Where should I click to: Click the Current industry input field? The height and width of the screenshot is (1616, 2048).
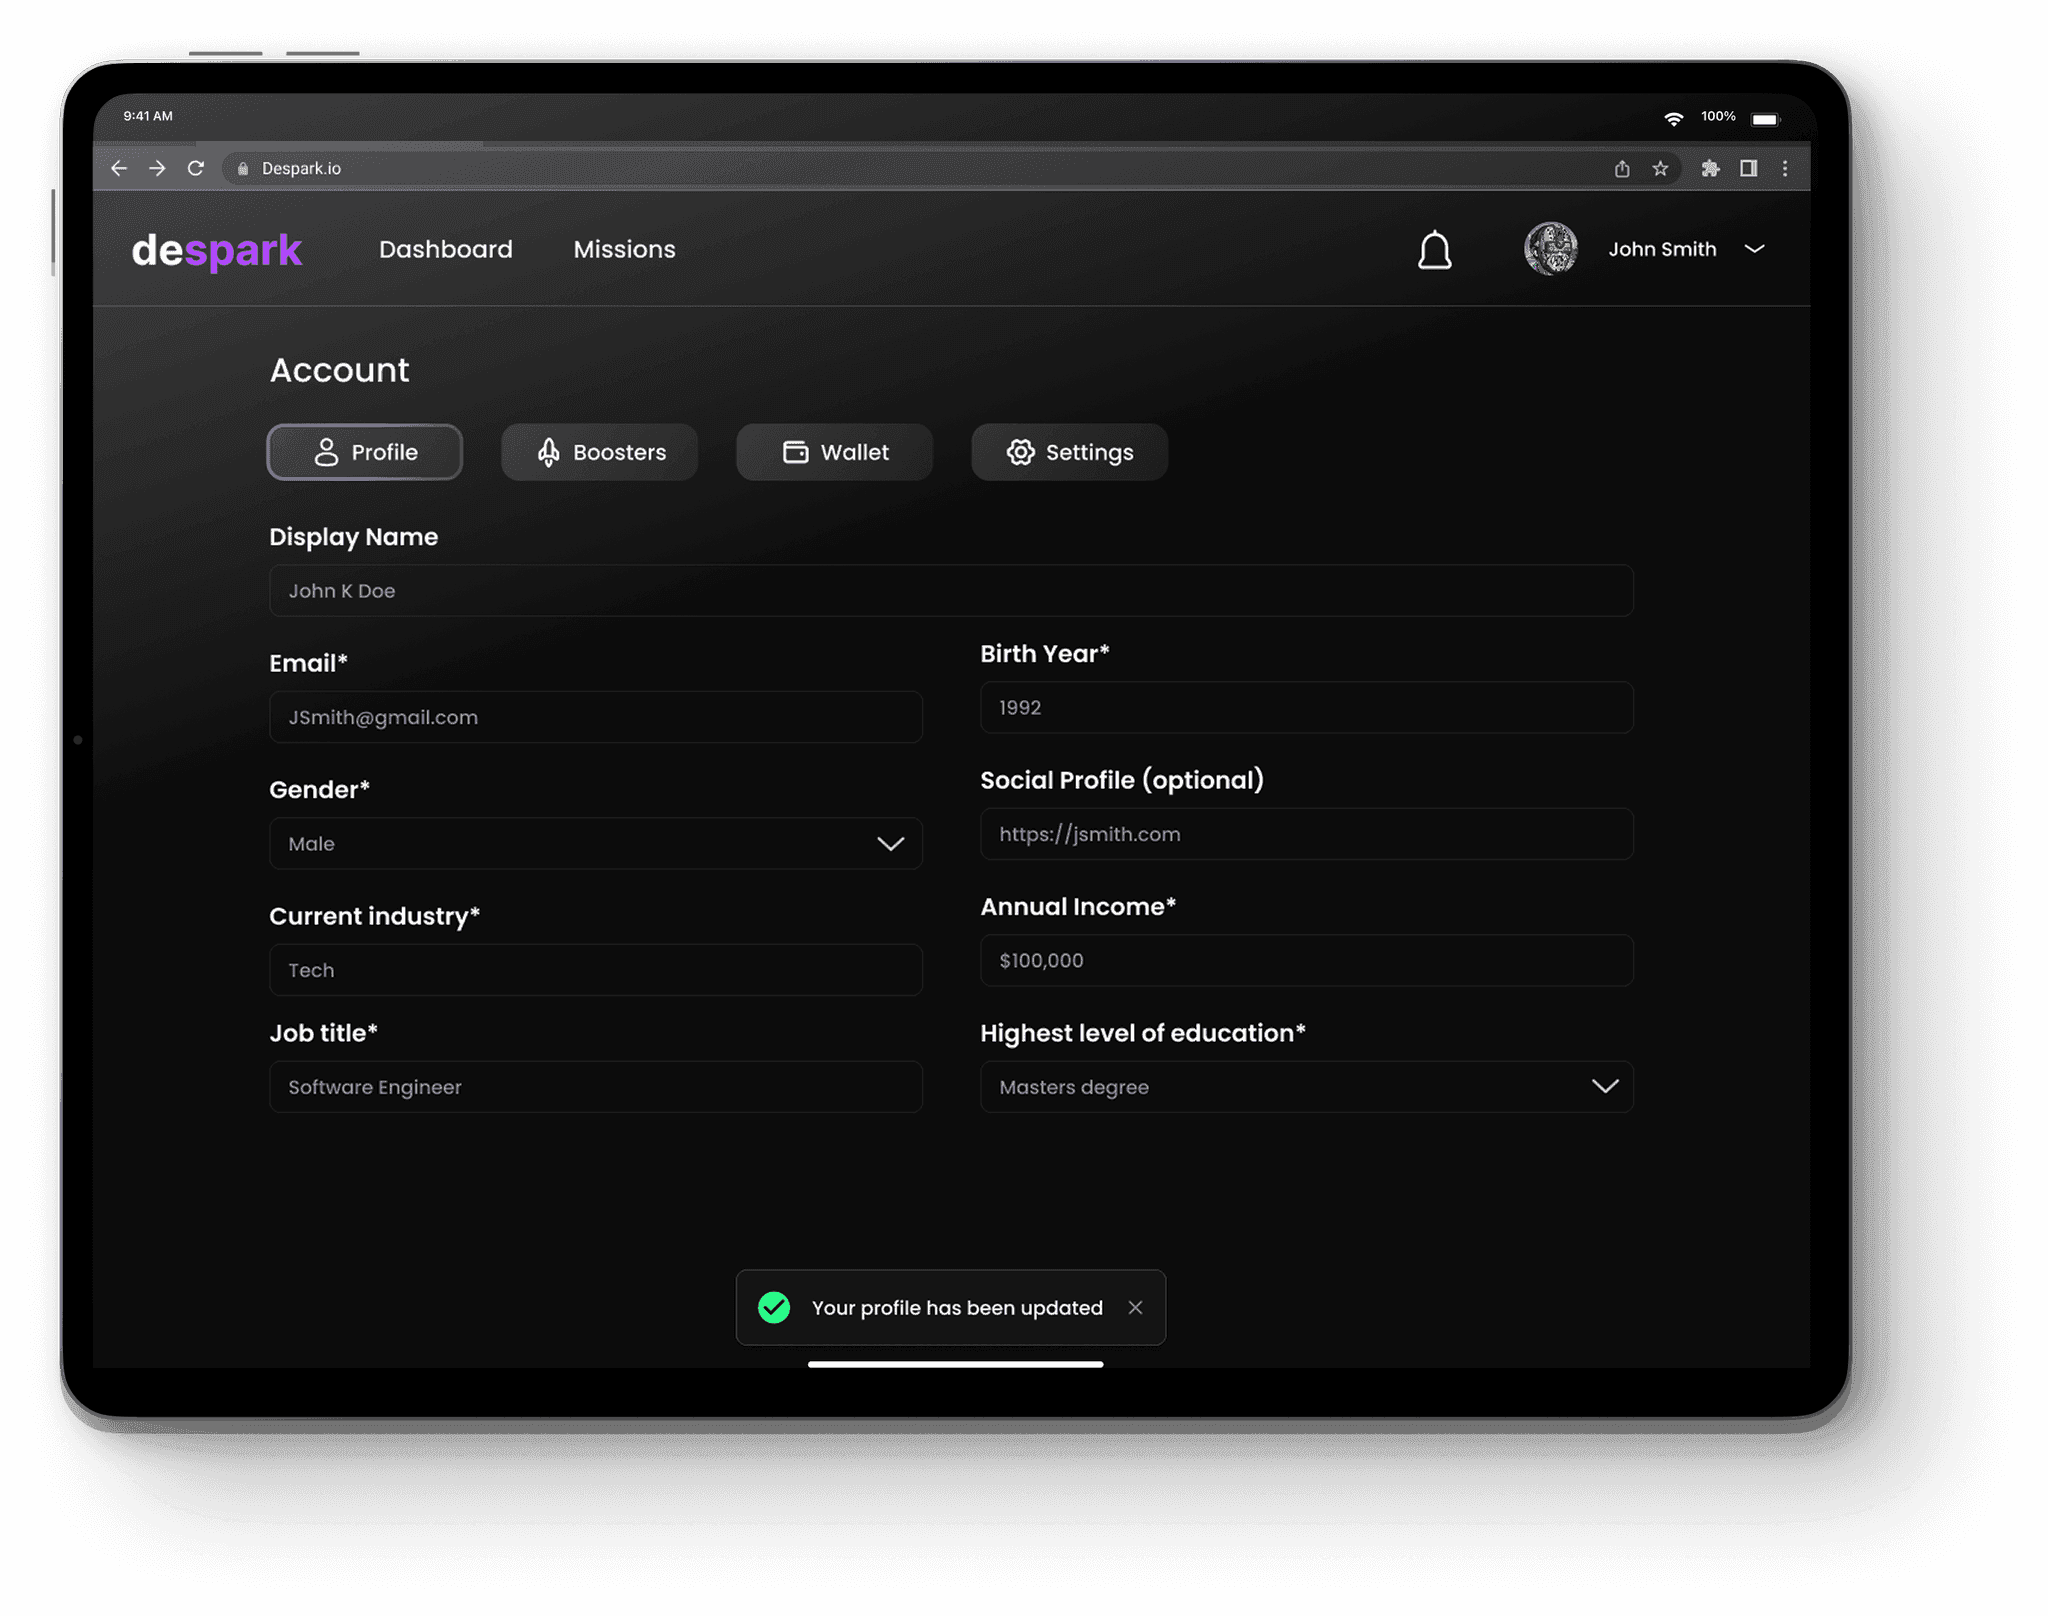[596, 970]
